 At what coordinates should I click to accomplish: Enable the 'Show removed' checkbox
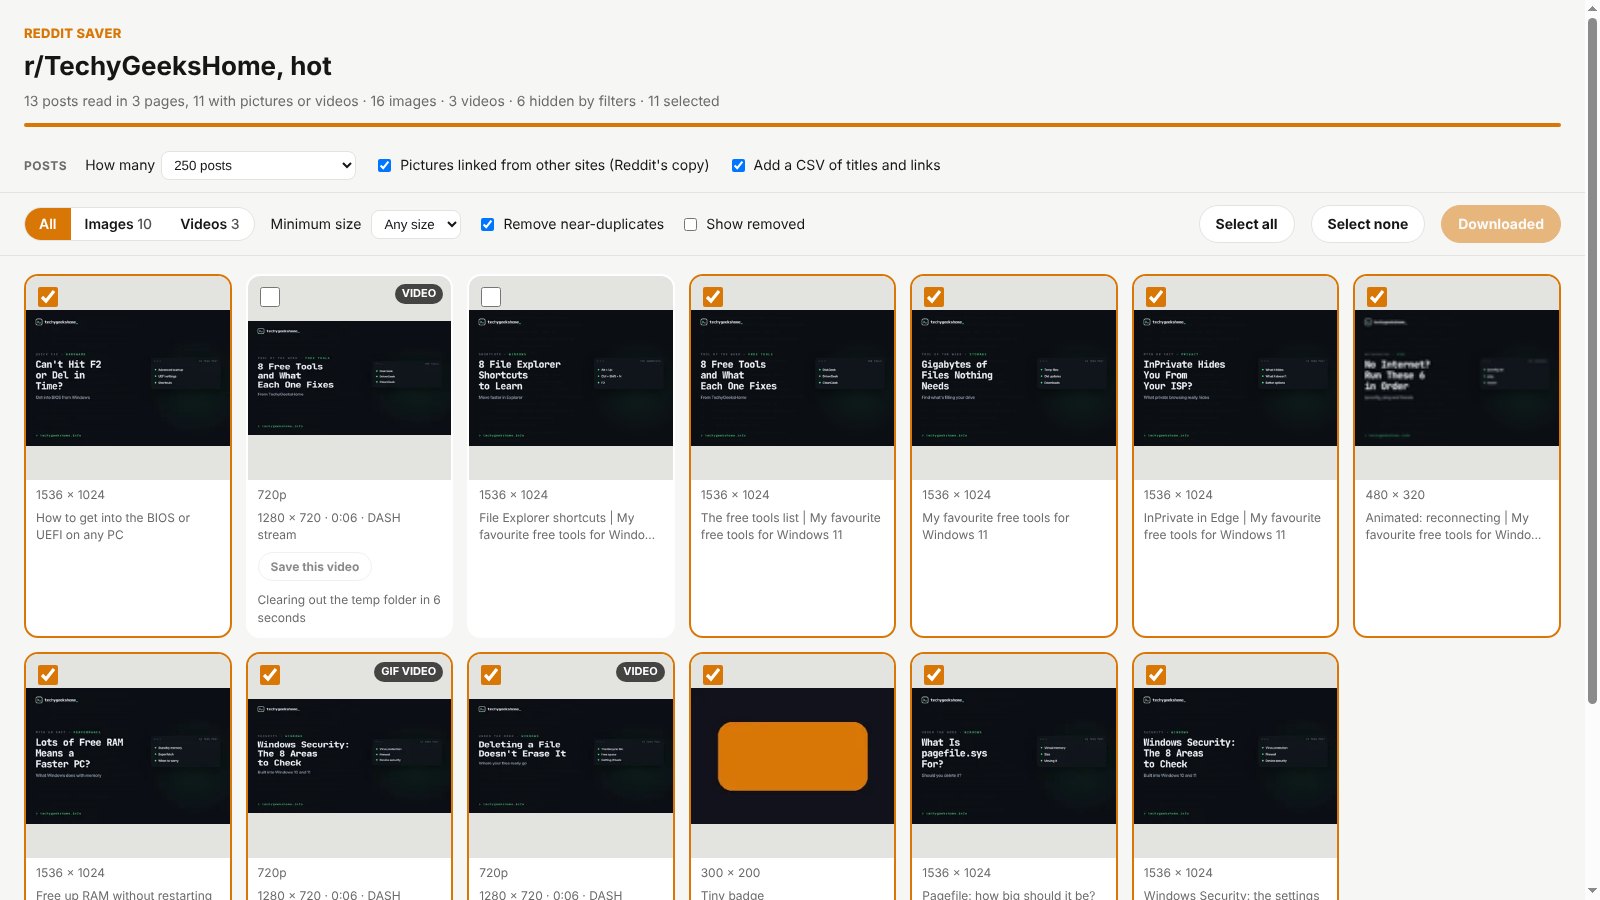[x=690, y=225]
